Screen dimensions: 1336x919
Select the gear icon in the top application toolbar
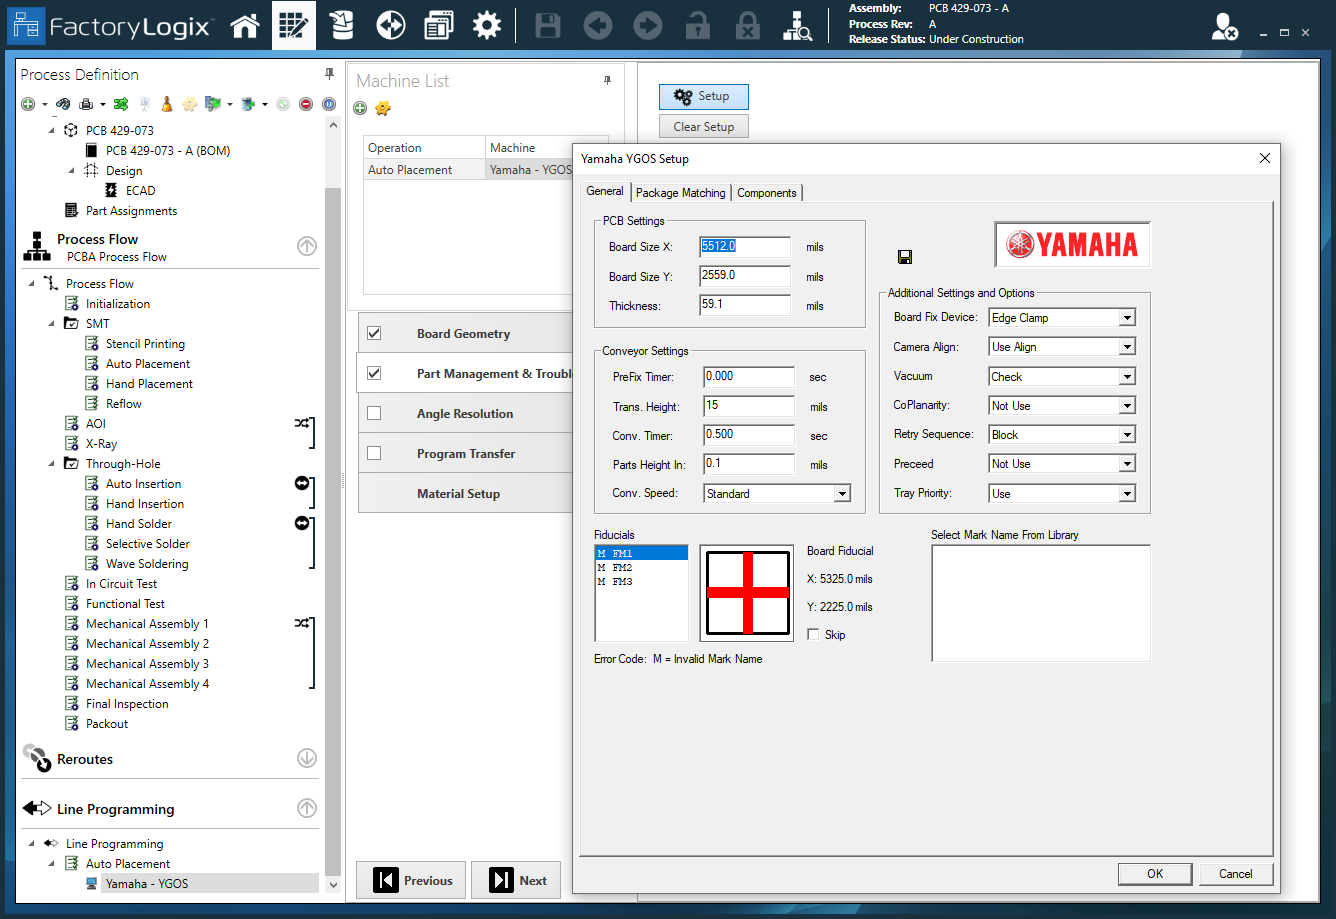[487, 25]
